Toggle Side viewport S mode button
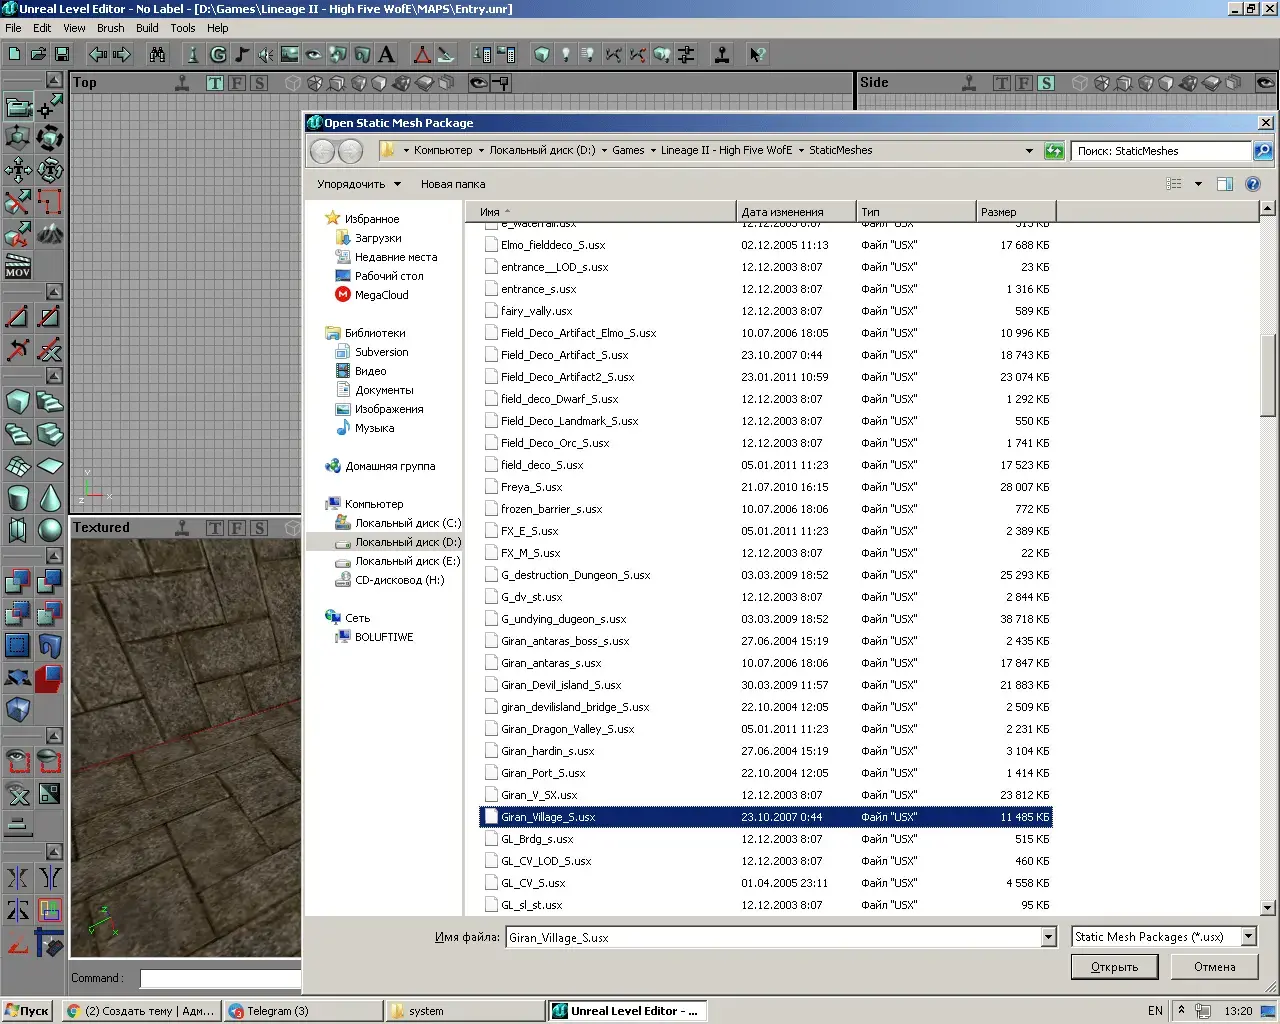The height and width of the screenshot is (1024, 1280). pyautogui.click(x=1046, y=83)
